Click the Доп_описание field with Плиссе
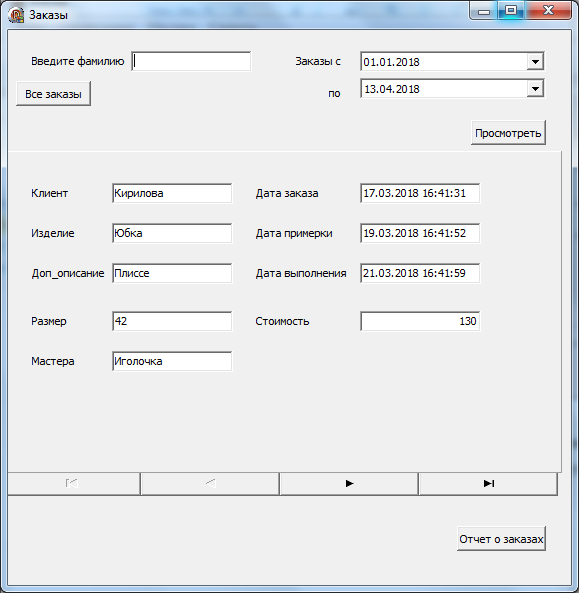Viewport: 579px width, 593px height. coord(172,273)
